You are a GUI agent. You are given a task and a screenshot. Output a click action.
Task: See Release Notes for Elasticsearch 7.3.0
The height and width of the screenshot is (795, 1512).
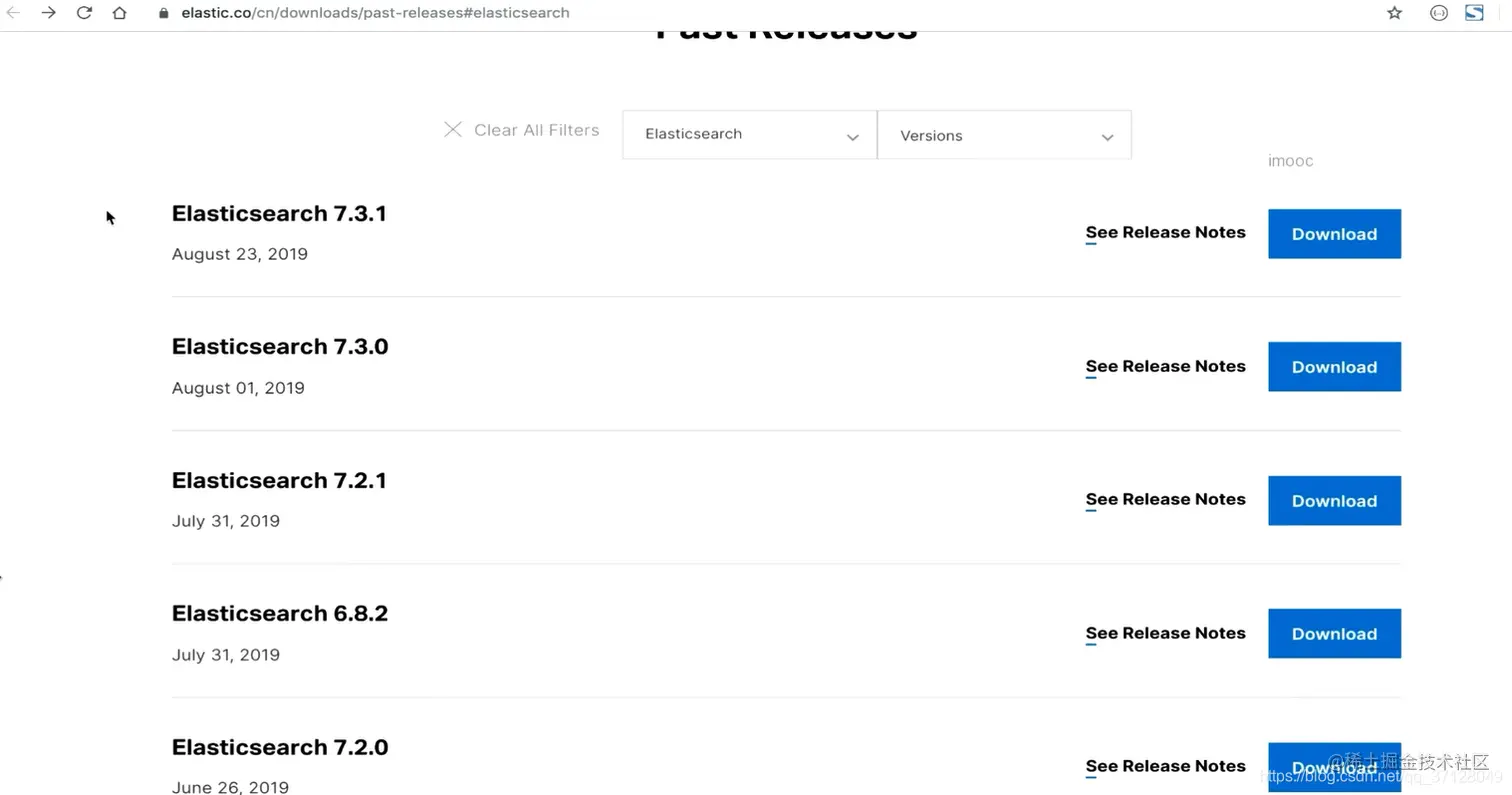[1166, 366]
